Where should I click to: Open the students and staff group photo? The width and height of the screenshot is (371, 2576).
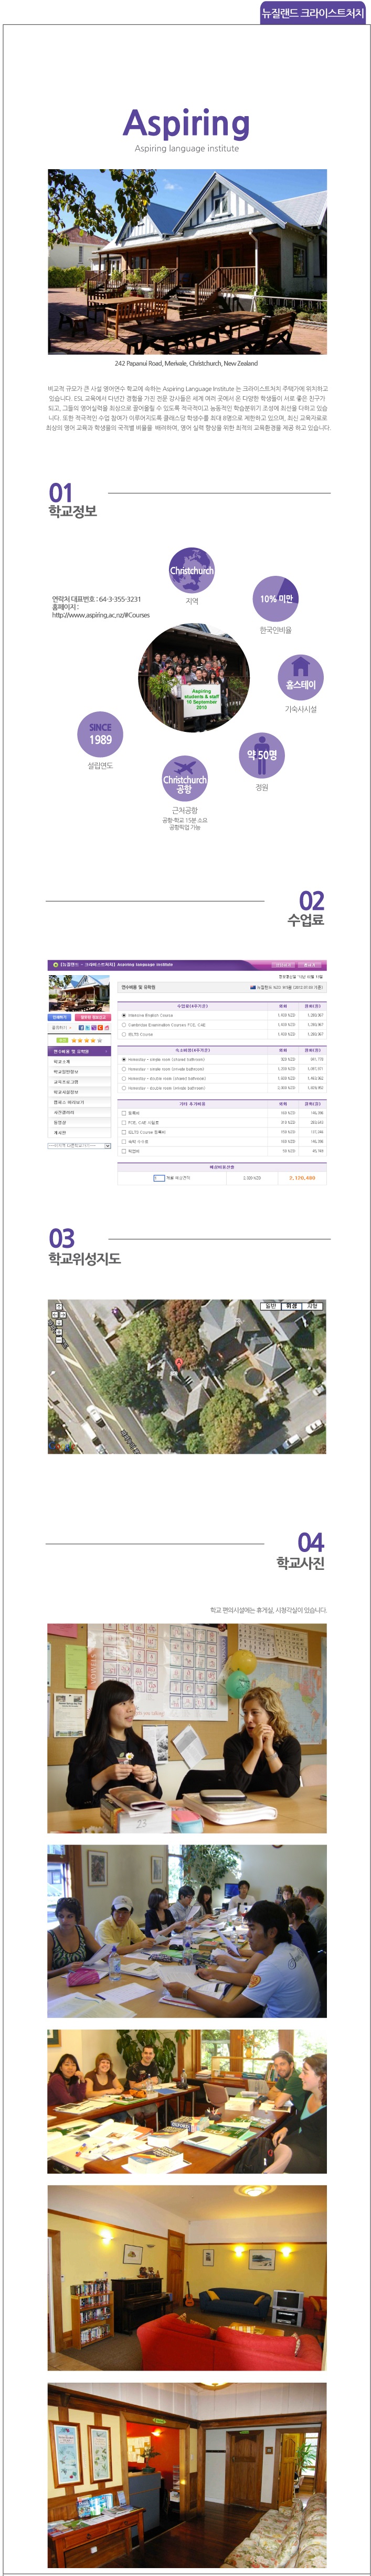[194, 677]
